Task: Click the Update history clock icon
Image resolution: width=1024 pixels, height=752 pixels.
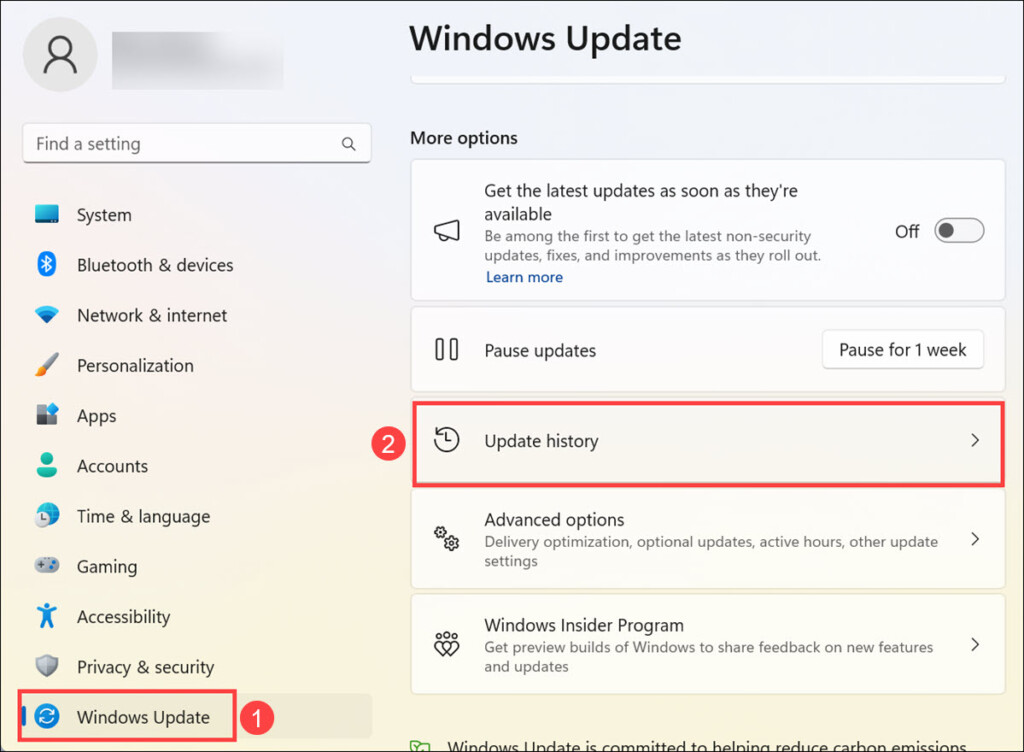Action: (x=447, y=440)
